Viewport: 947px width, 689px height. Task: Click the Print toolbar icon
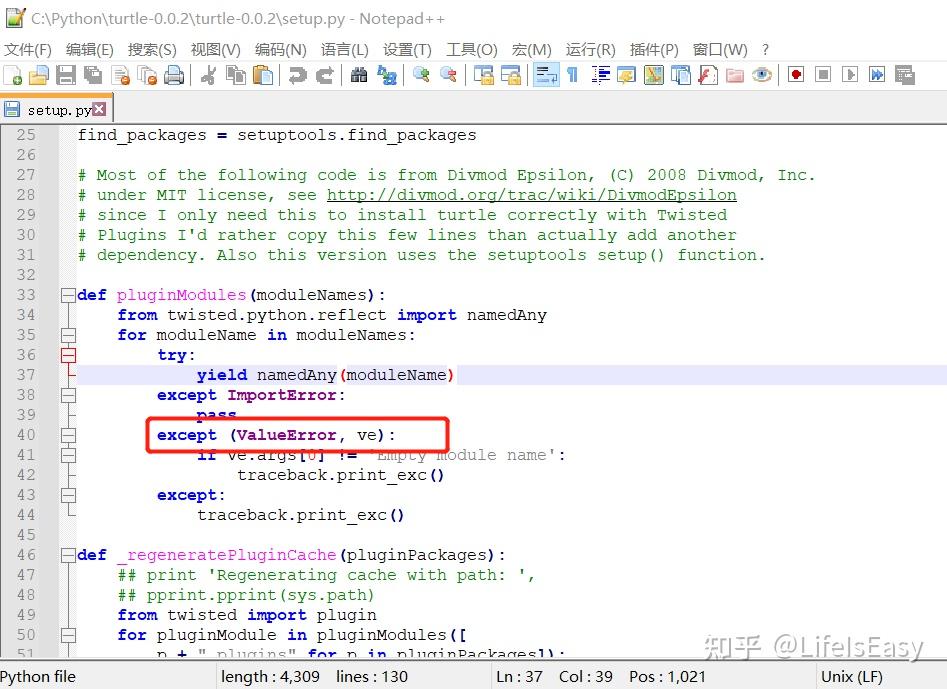pyautogui.click(x=174, y=75)
